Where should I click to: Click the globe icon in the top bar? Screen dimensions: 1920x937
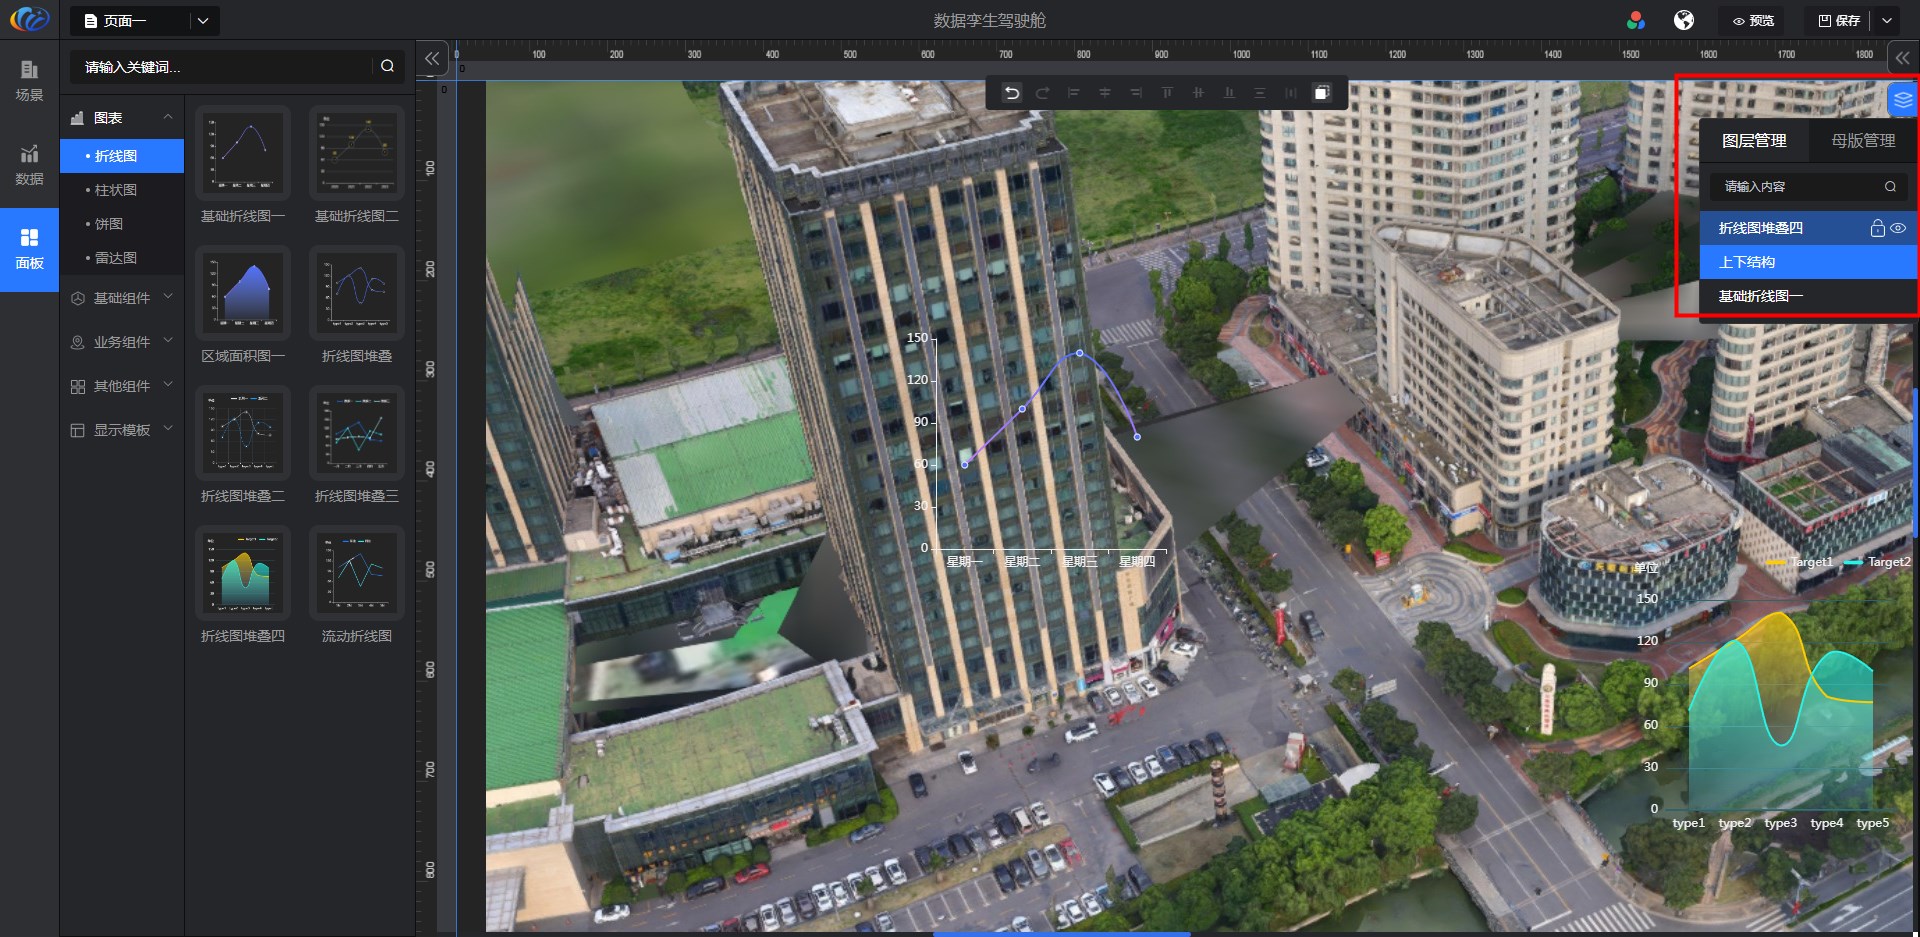tap(1684, 20)
